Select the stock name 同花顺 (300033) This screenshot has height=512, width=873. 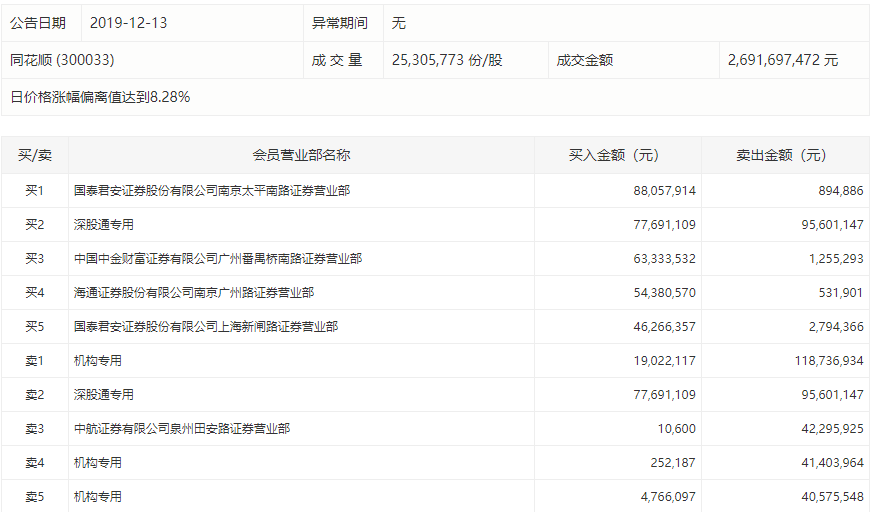pos(62,60)
